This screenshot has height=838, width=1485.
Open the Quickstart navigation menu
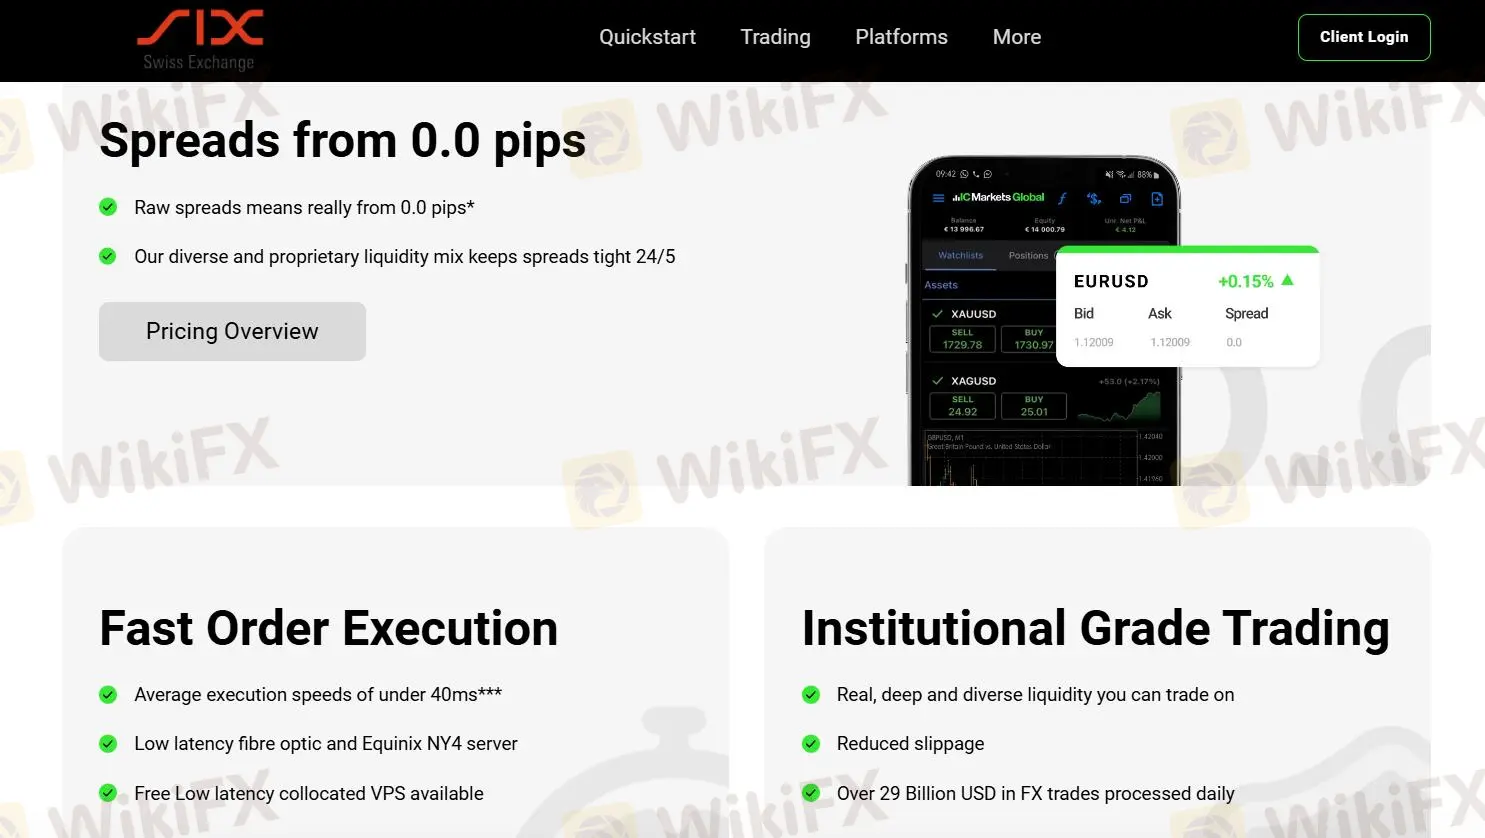click(x=647, y=37)
